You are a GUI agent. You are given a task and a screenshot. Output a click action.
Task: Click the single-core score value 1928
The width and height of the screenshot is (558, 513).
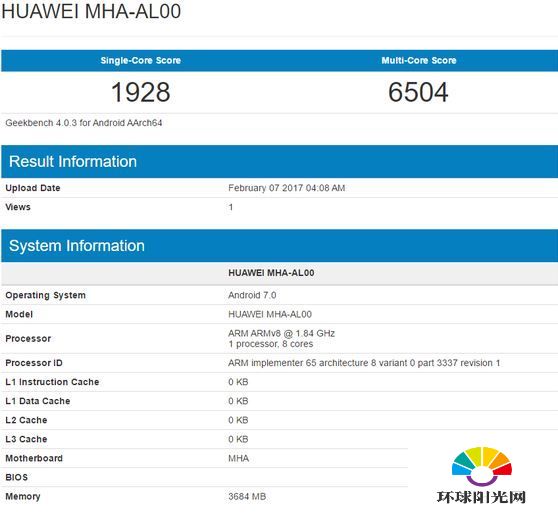coord(141,92)
